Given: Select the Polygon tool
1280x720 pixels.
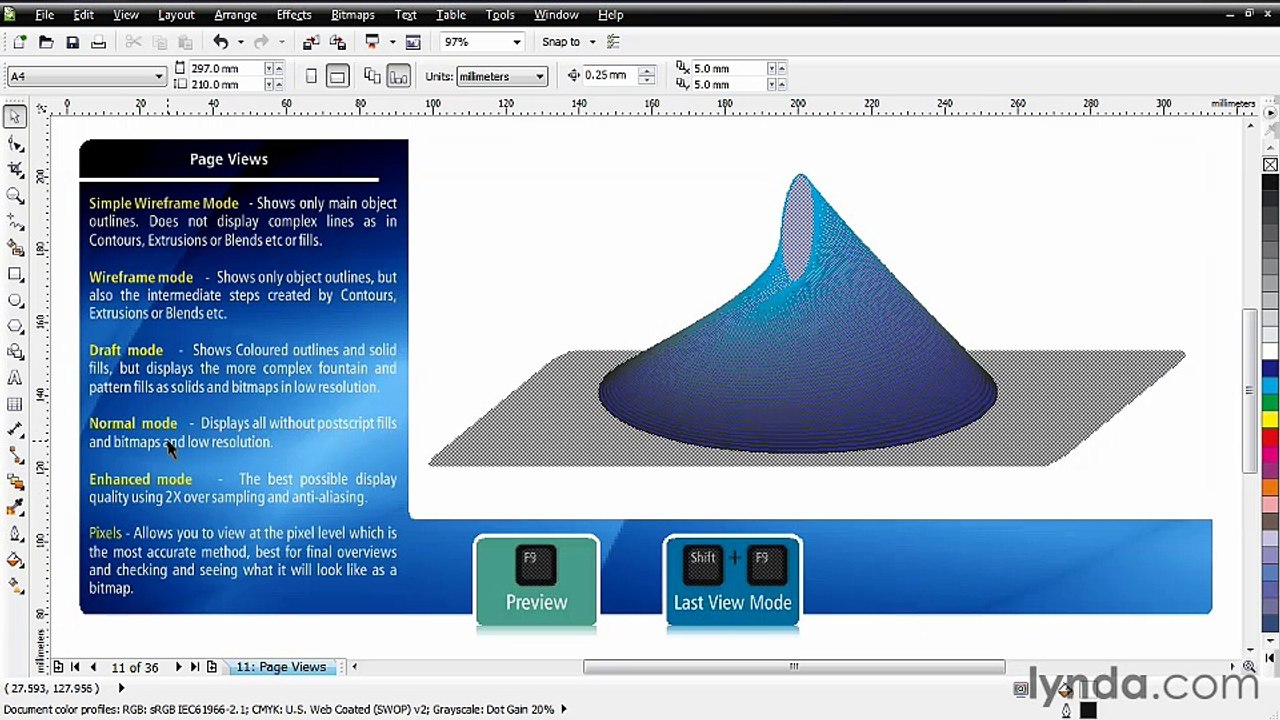Looking at the screenshot, I should [x=15, y=325].
